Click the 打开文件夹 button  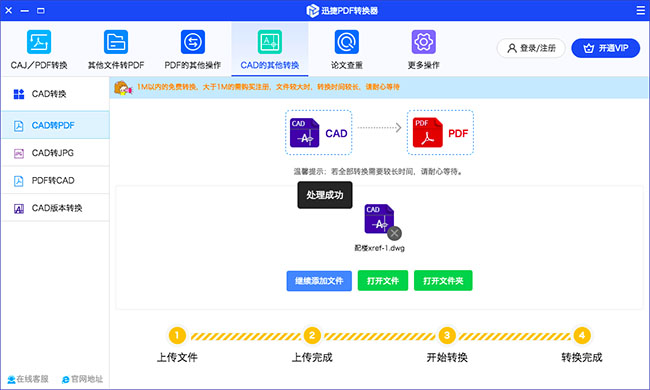point(443,281)
